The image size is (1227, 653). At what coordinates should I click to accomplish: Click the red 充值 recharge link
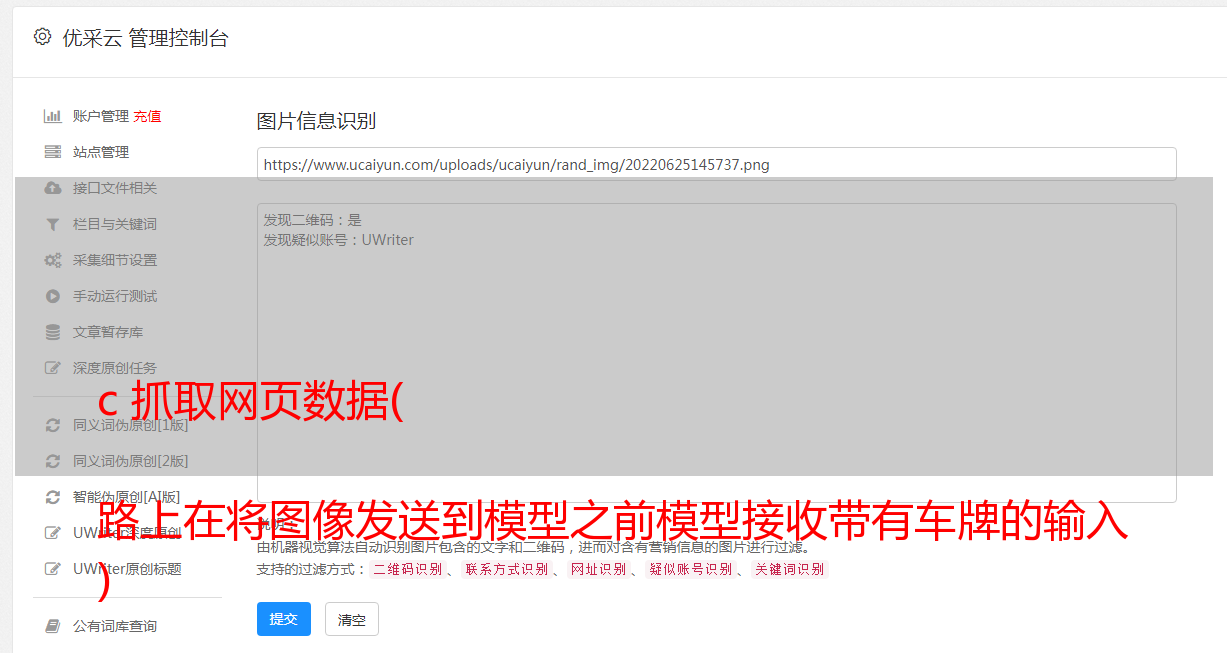(147, 116)
